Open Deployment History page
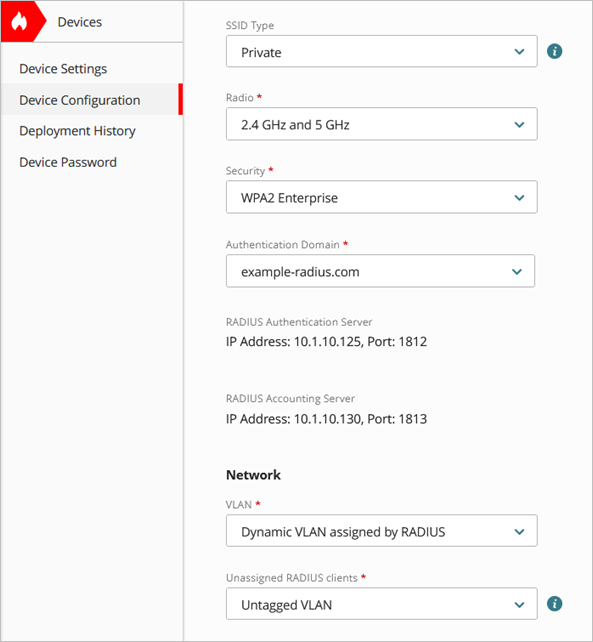Screen dimensions: 593x642 point(77,131)
